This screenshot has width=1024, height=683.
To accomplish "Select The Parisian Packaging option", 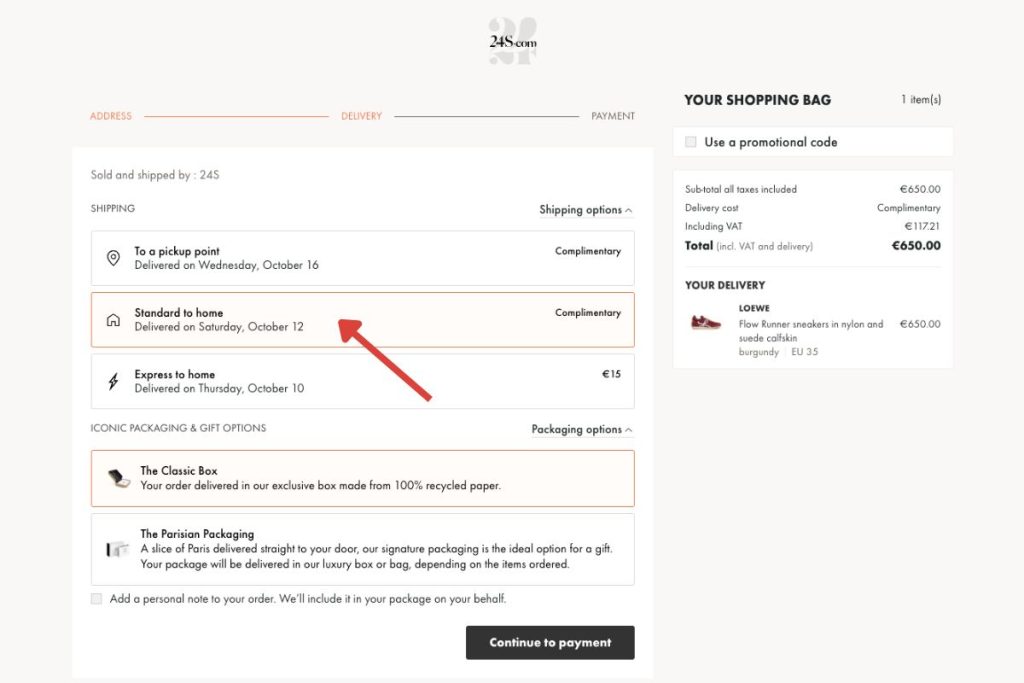I will click(x=362, y=549).
